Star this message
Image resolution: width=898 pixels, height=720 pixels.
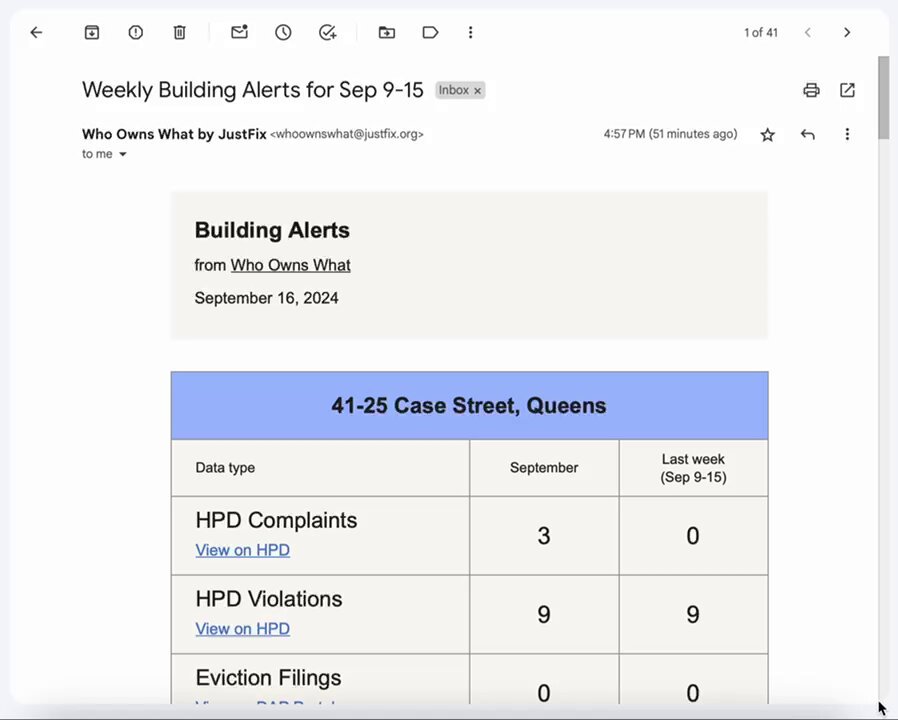click(x=767, y=135)
